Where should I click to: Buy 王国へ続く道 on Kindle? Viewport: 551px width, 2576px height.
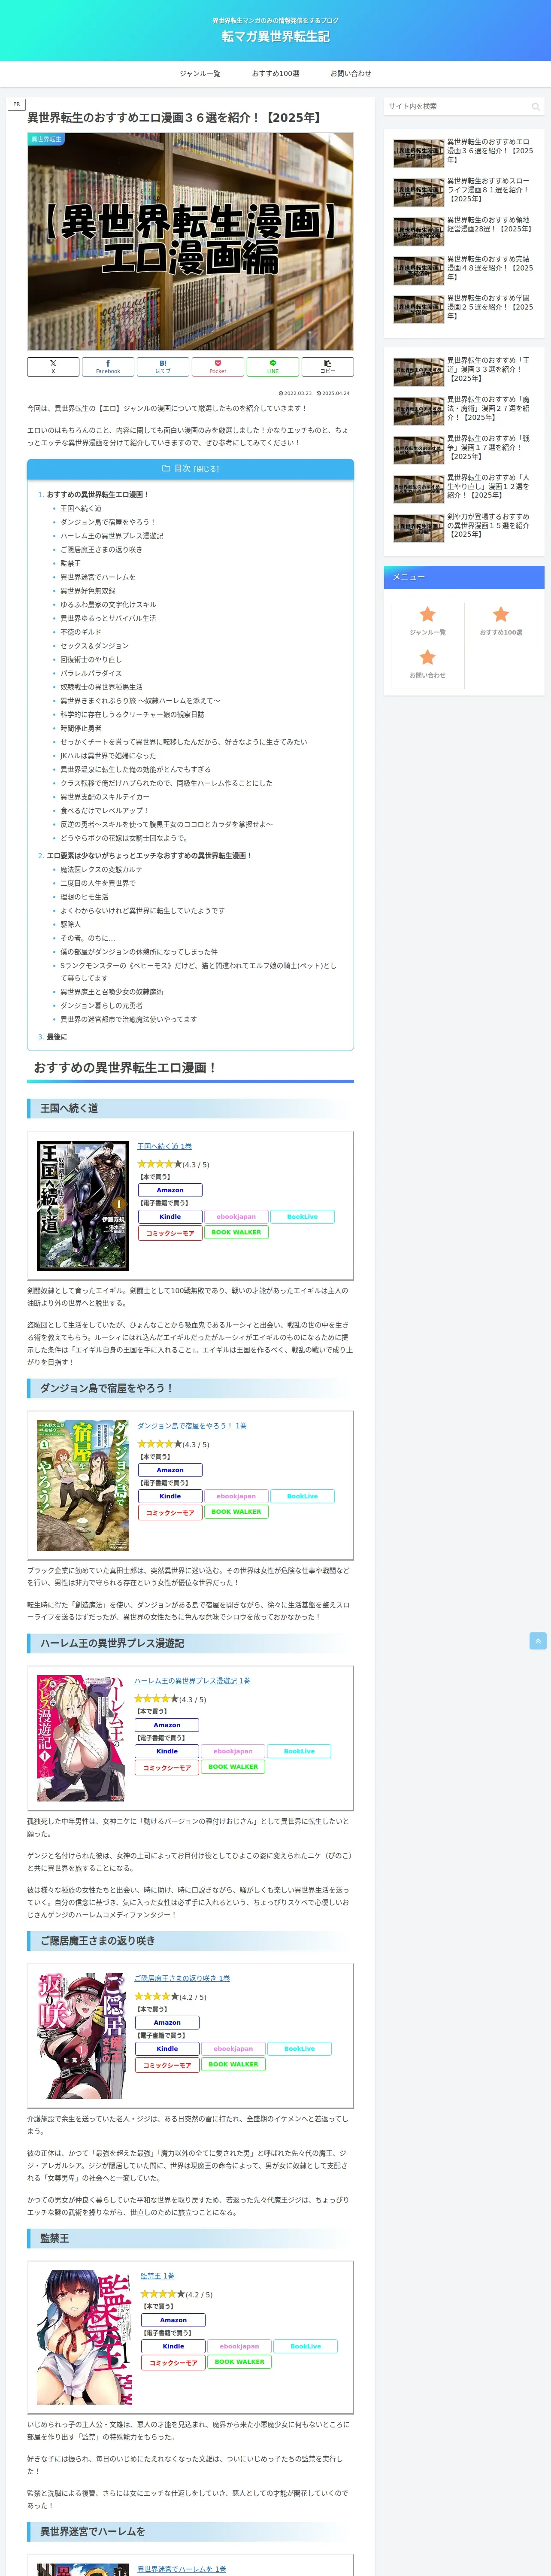(x=170, y=1217)
